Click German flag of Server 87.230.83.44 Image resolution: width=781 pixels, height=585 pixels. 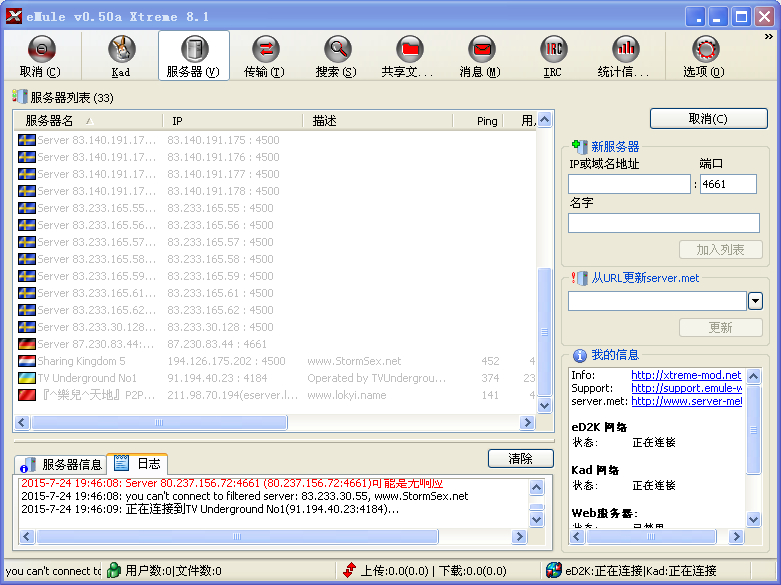[27, 344]
